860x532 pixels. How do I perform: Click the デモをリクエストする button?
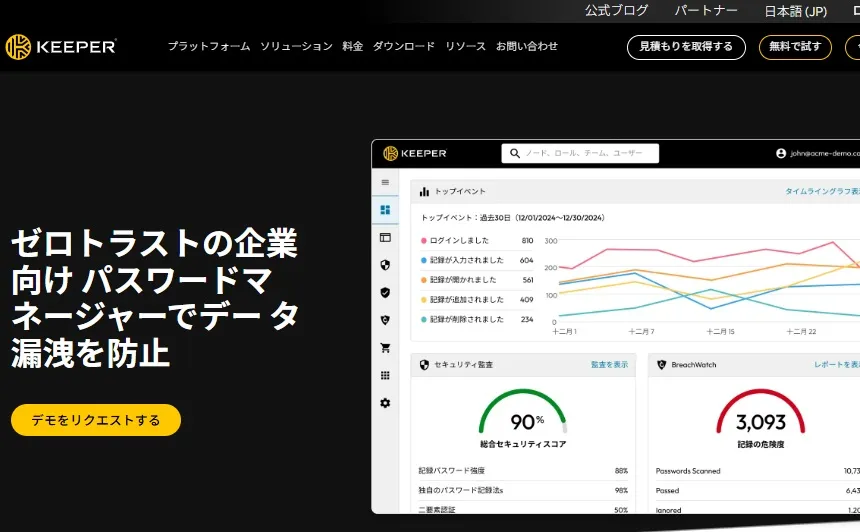pos(96,420)
